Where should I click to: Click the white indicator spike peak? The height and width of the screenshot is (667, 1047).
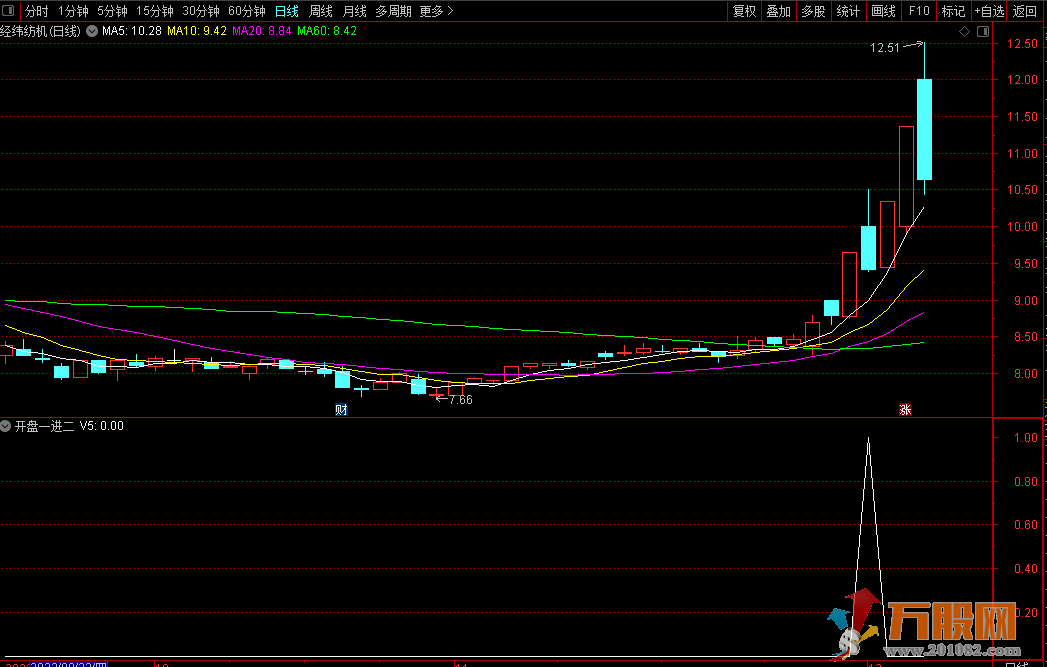pyautogui.click(x=868, y=439)
